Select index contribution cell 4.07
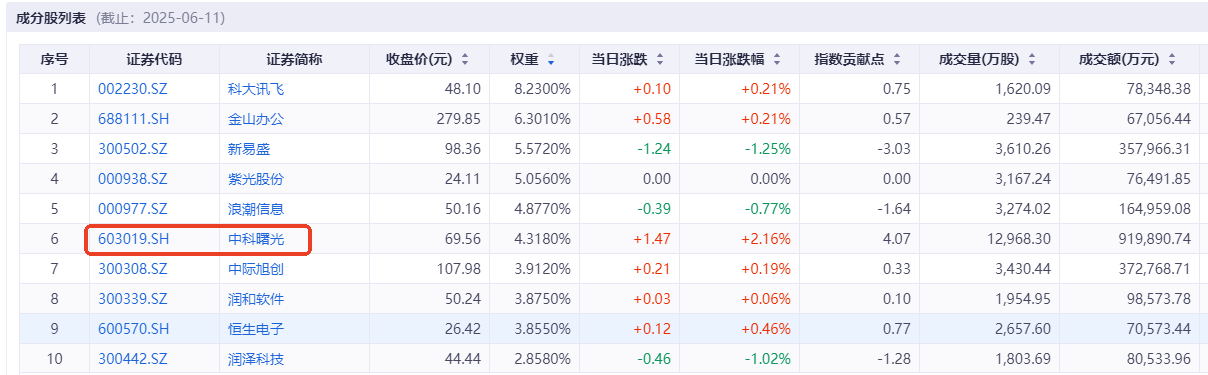The width and height of the screenshot is (1208, 375). click(x=897, y=239)
